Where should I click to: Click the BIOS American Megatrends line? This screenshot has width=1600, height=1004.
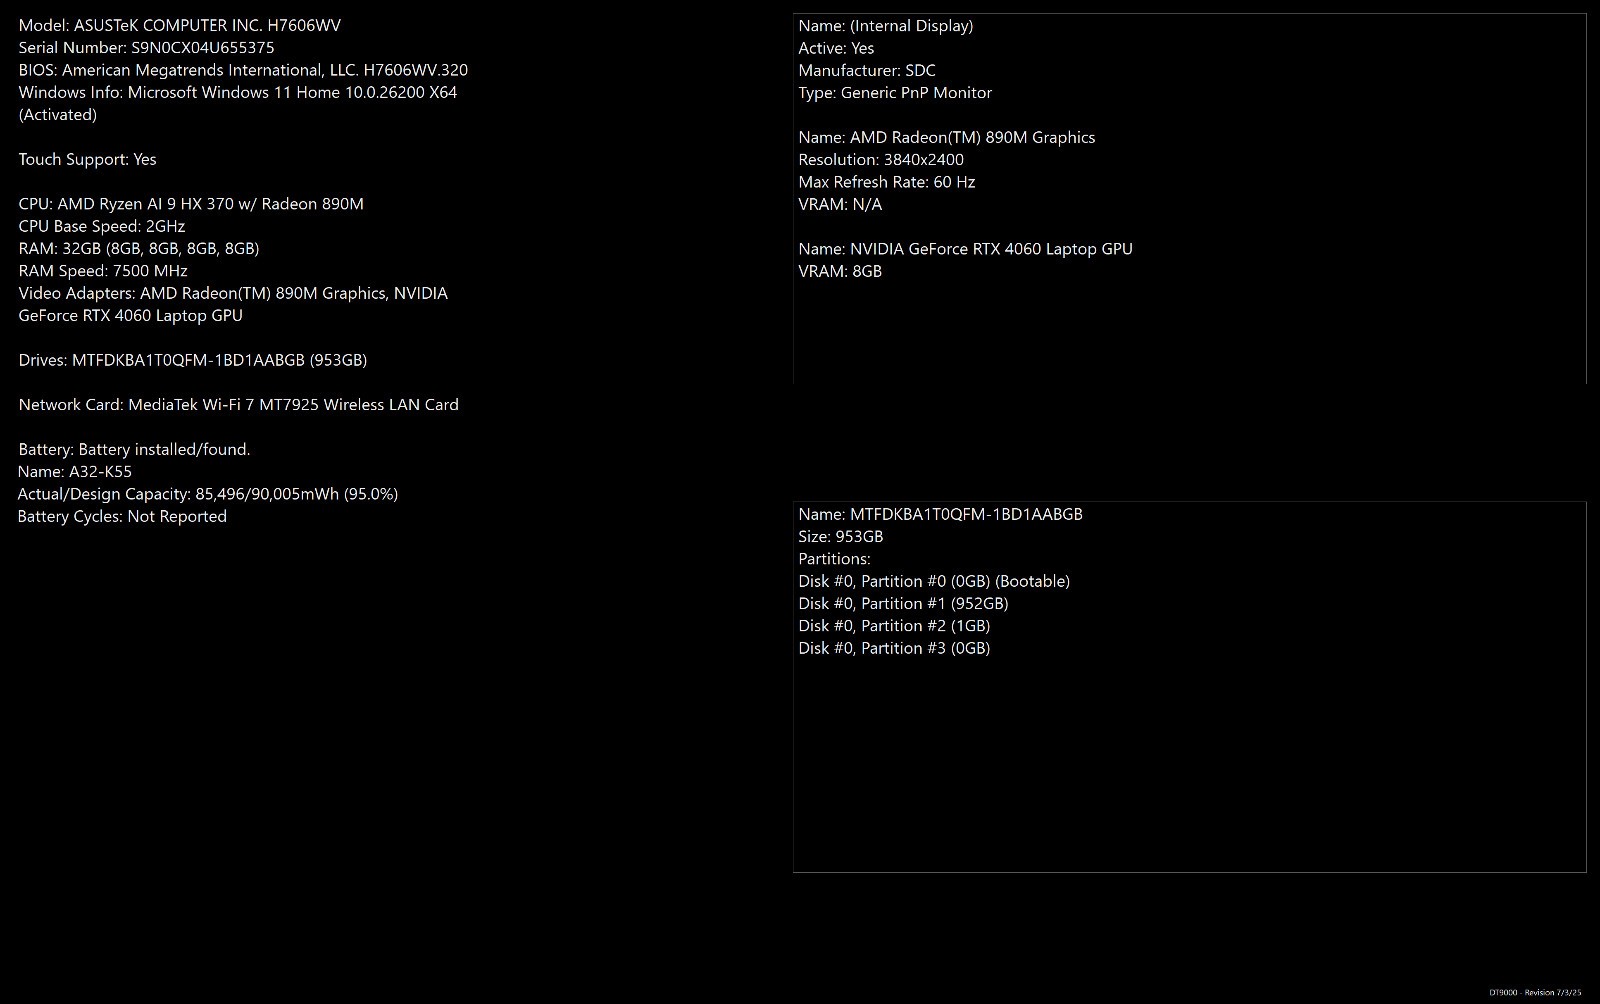point(243,70)
